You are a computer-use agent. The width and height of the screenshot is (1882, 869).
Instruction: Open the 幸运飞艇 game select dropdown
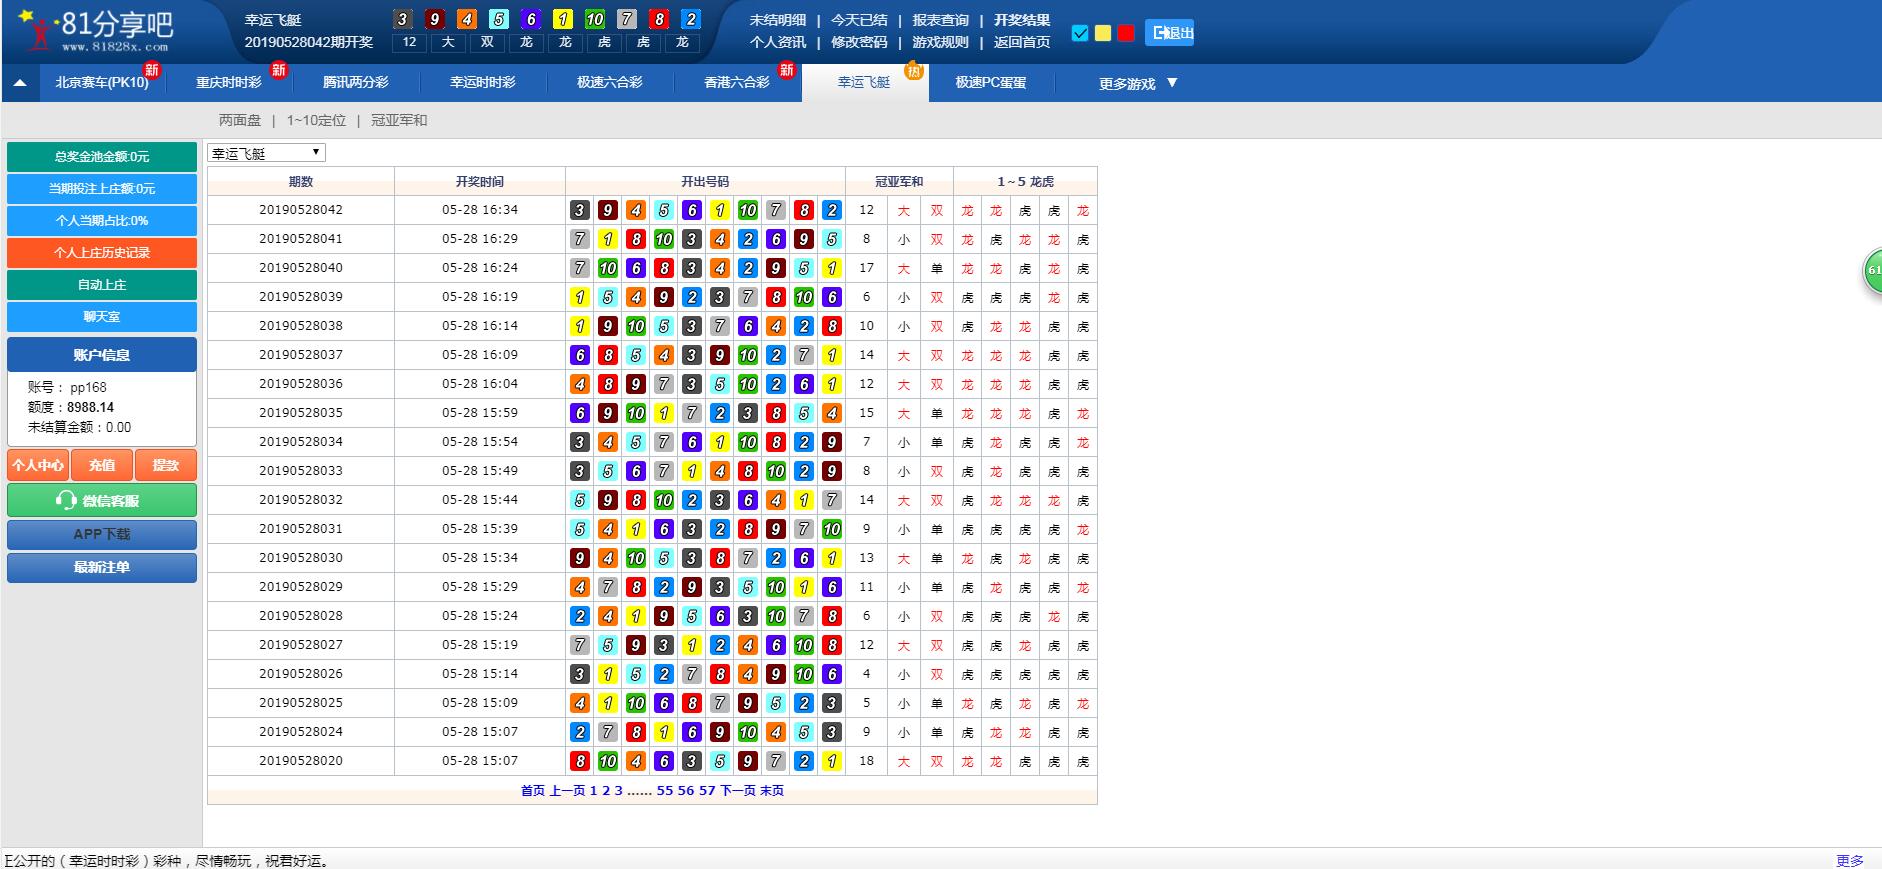[266, 153]
